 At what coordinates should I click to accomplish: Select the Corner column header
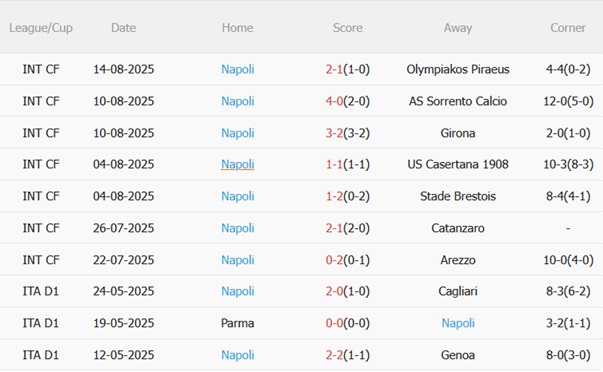(x=568, y=28)
